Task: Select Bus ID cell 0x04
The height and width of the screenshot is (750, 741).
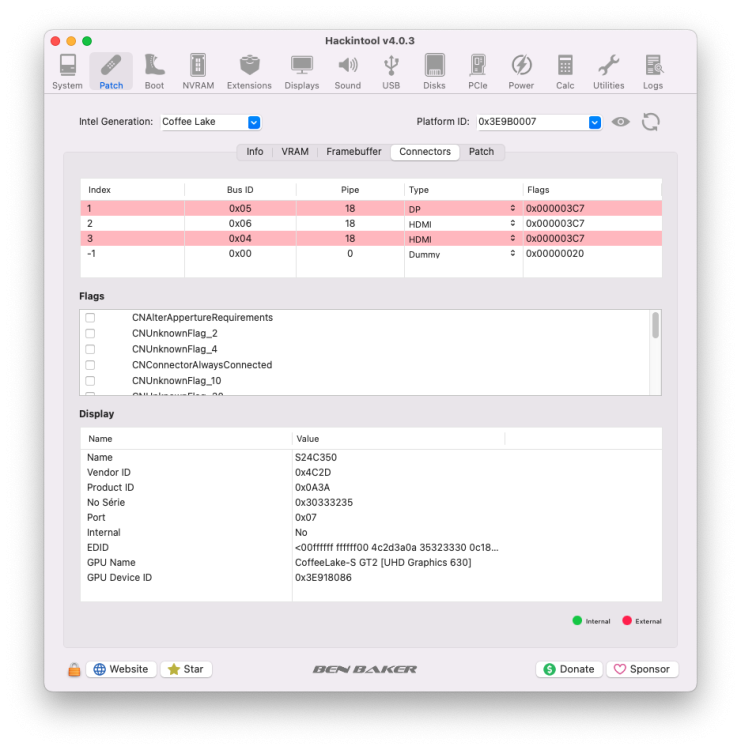Action: (240, 239)
